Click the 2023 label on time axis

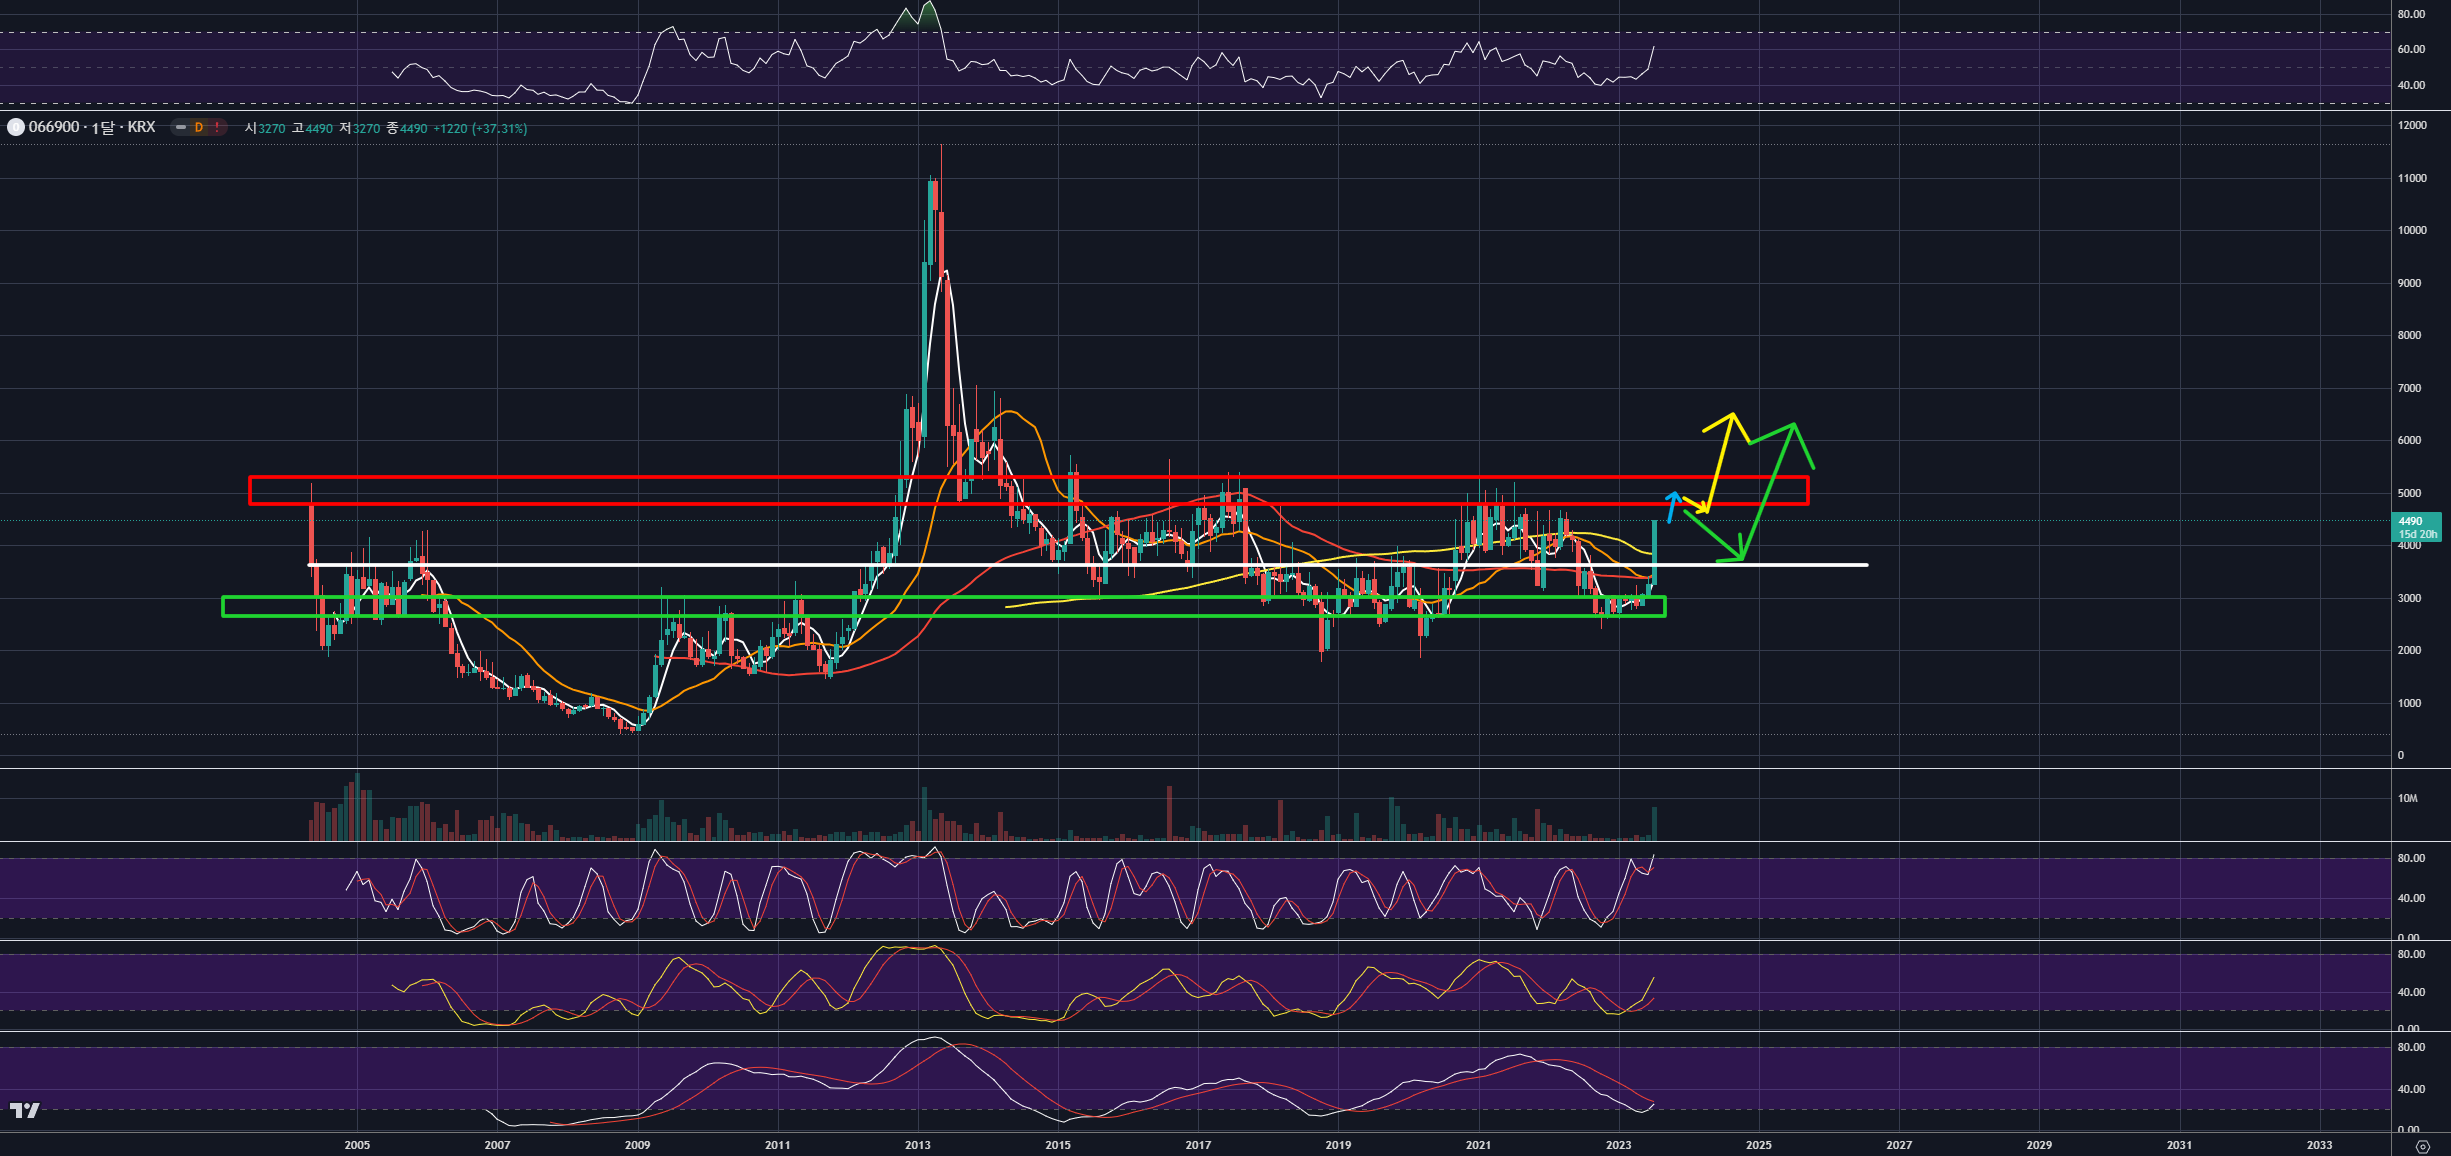click(1618, 1145)
